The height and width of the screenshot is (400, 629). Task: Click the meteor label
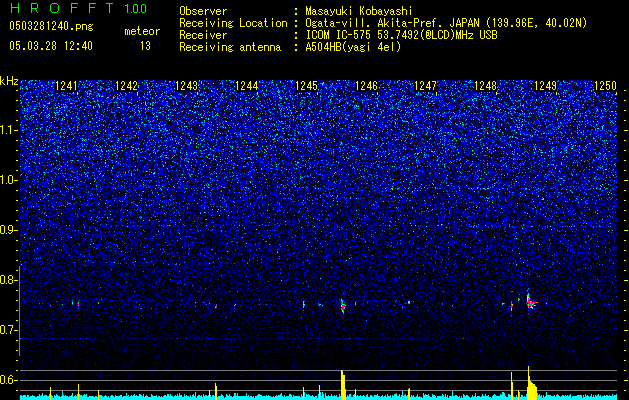click(142, 31)
